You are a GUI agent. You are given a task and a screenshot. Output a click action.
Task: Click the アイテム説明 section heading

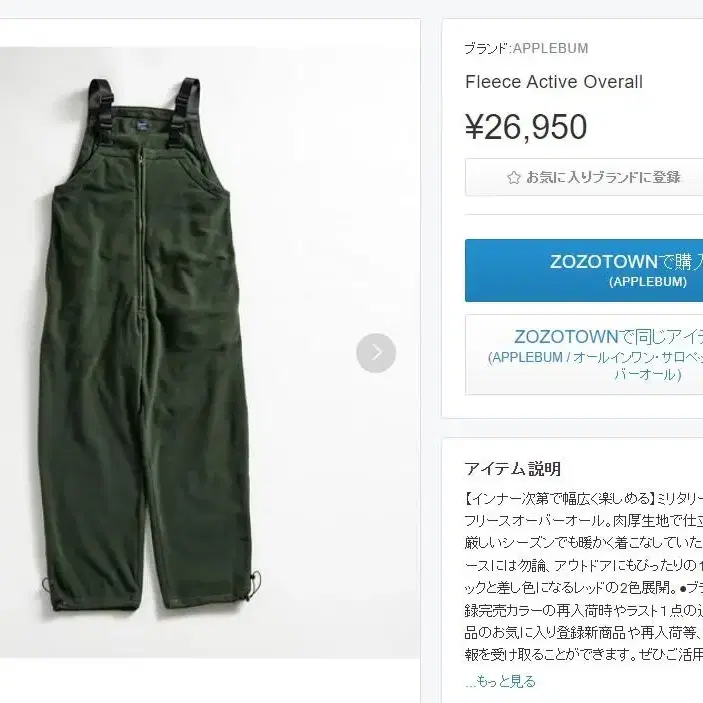512,469
